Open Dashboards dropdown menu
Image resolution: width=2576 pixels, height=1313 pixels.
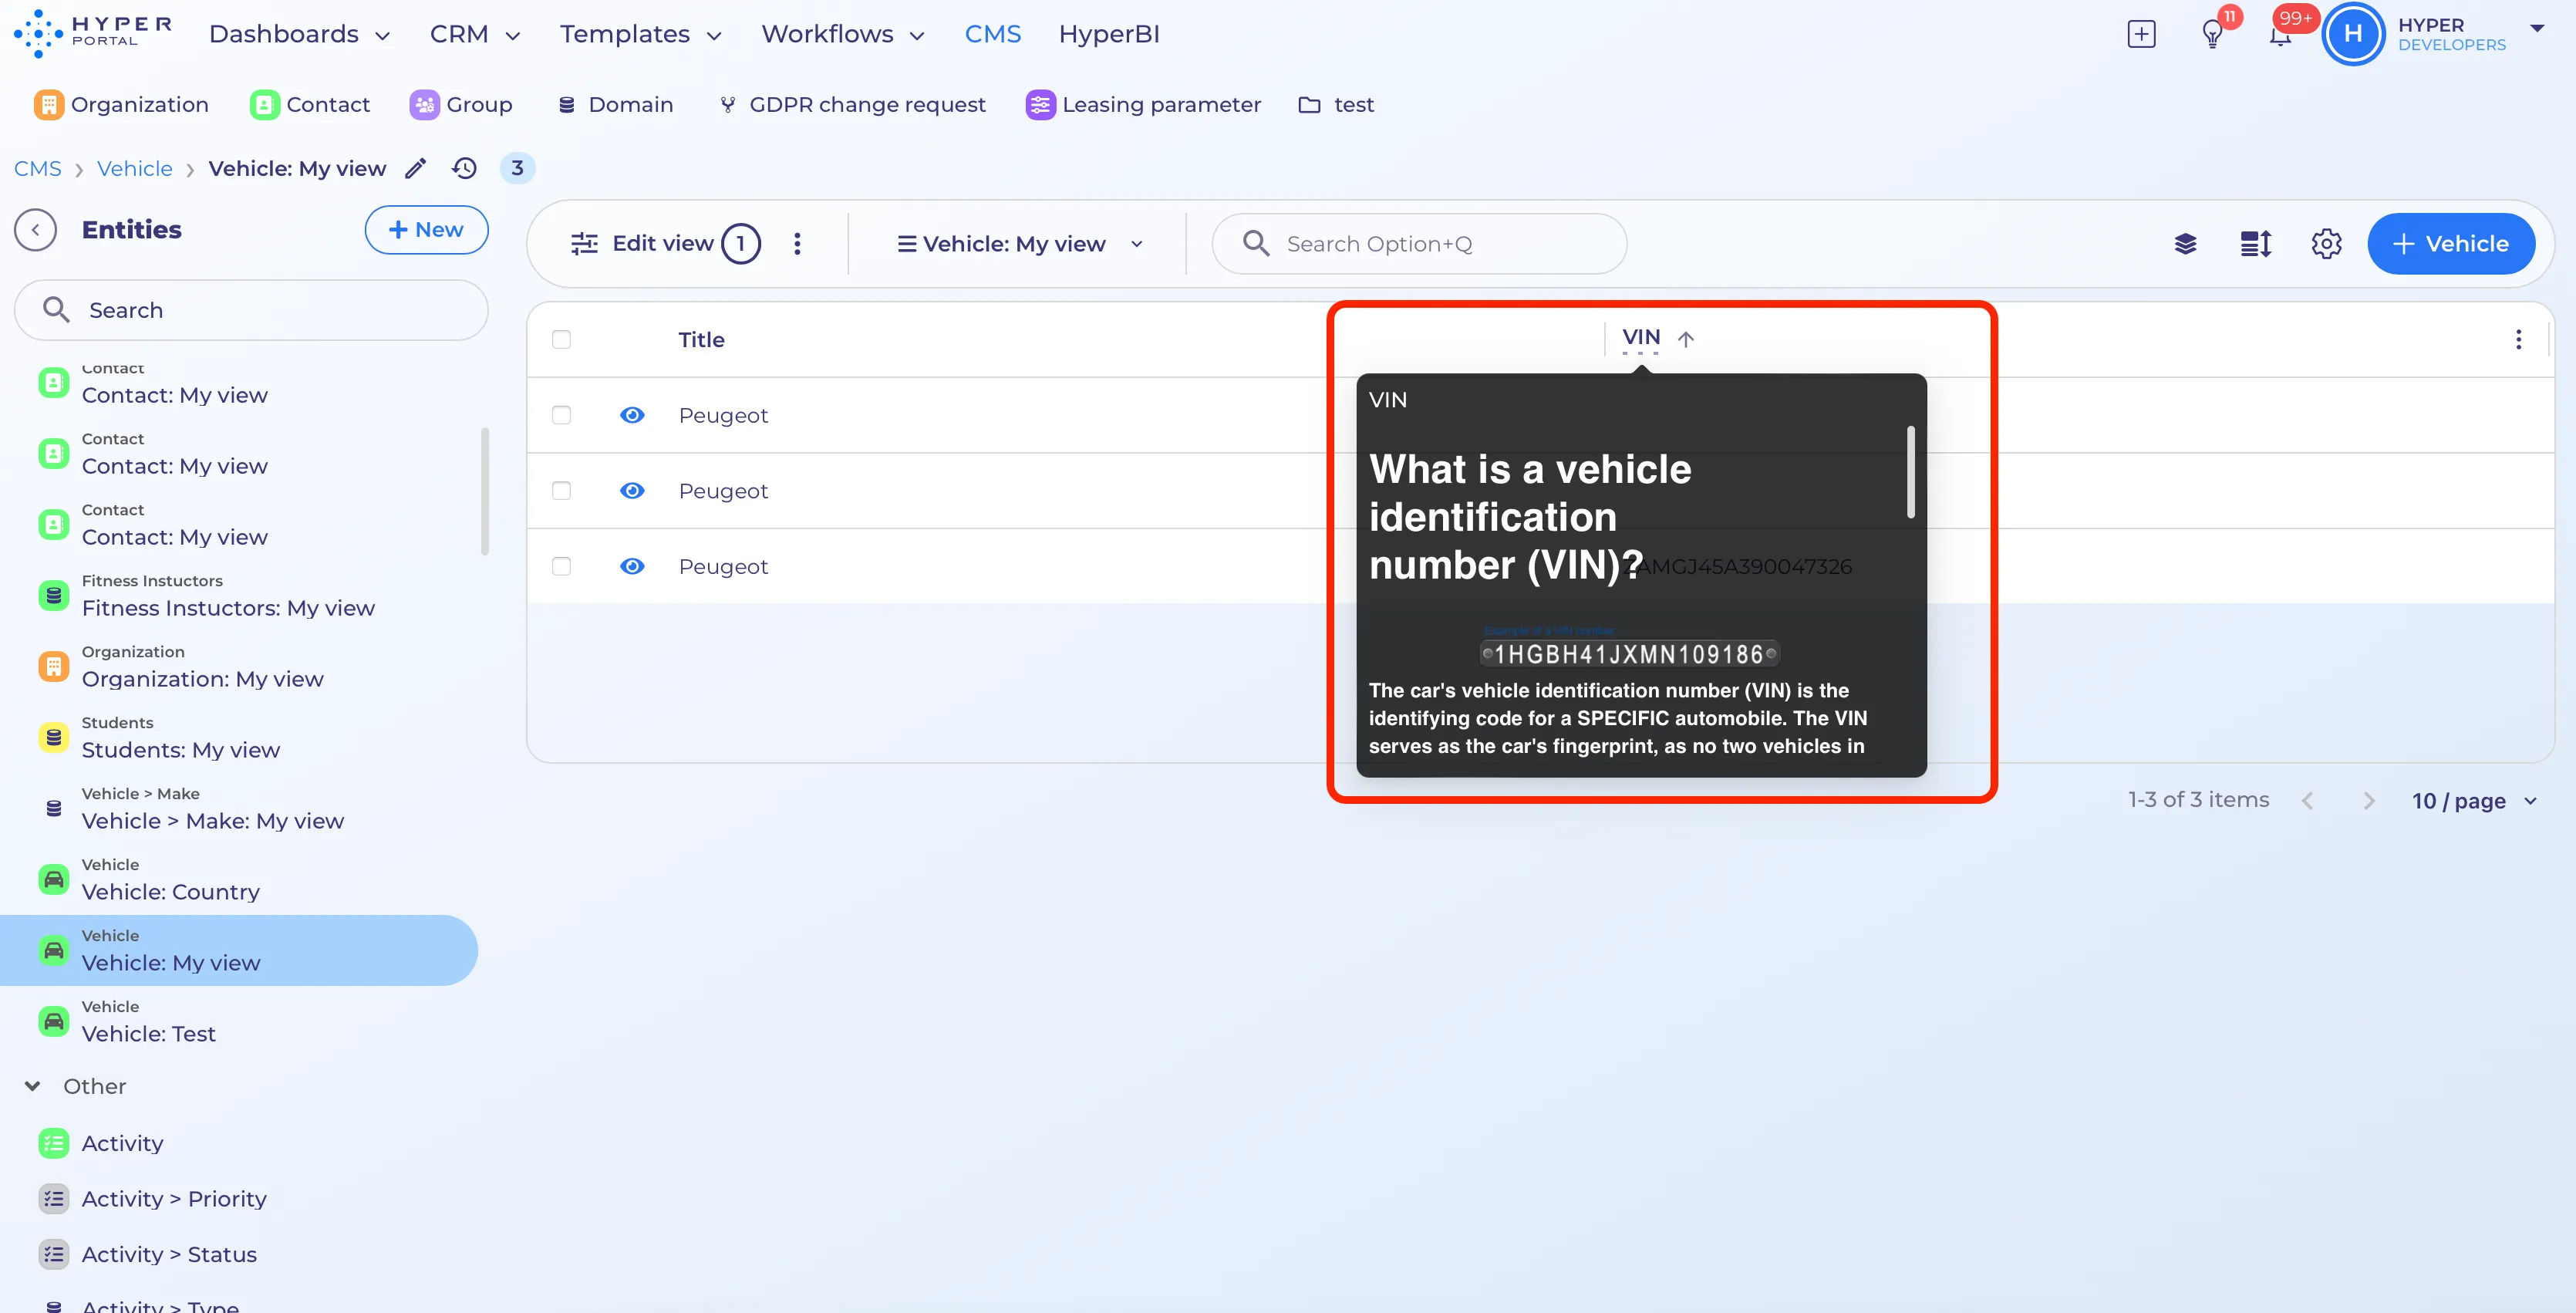[x=299, y=35]
